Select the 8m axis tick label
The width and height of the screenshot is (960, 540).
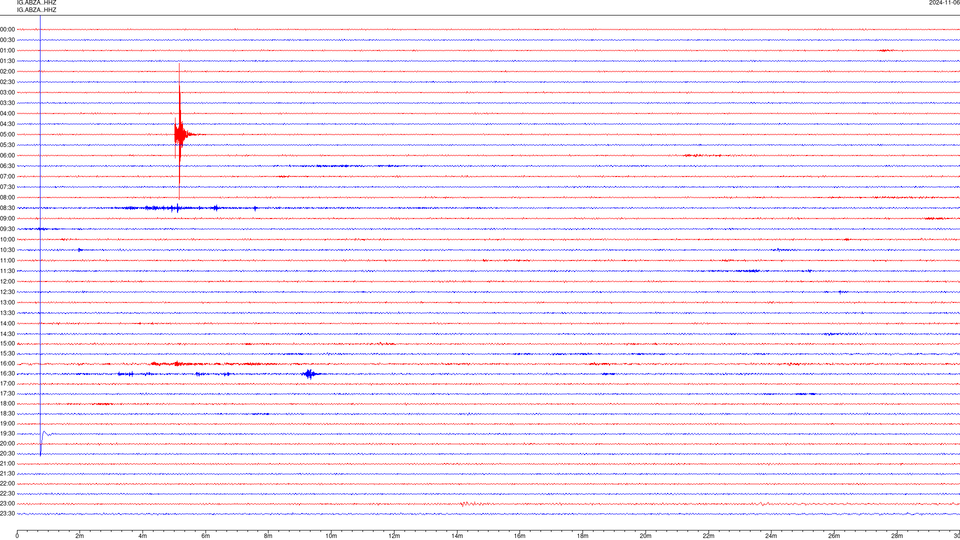(x=268, y=536)
